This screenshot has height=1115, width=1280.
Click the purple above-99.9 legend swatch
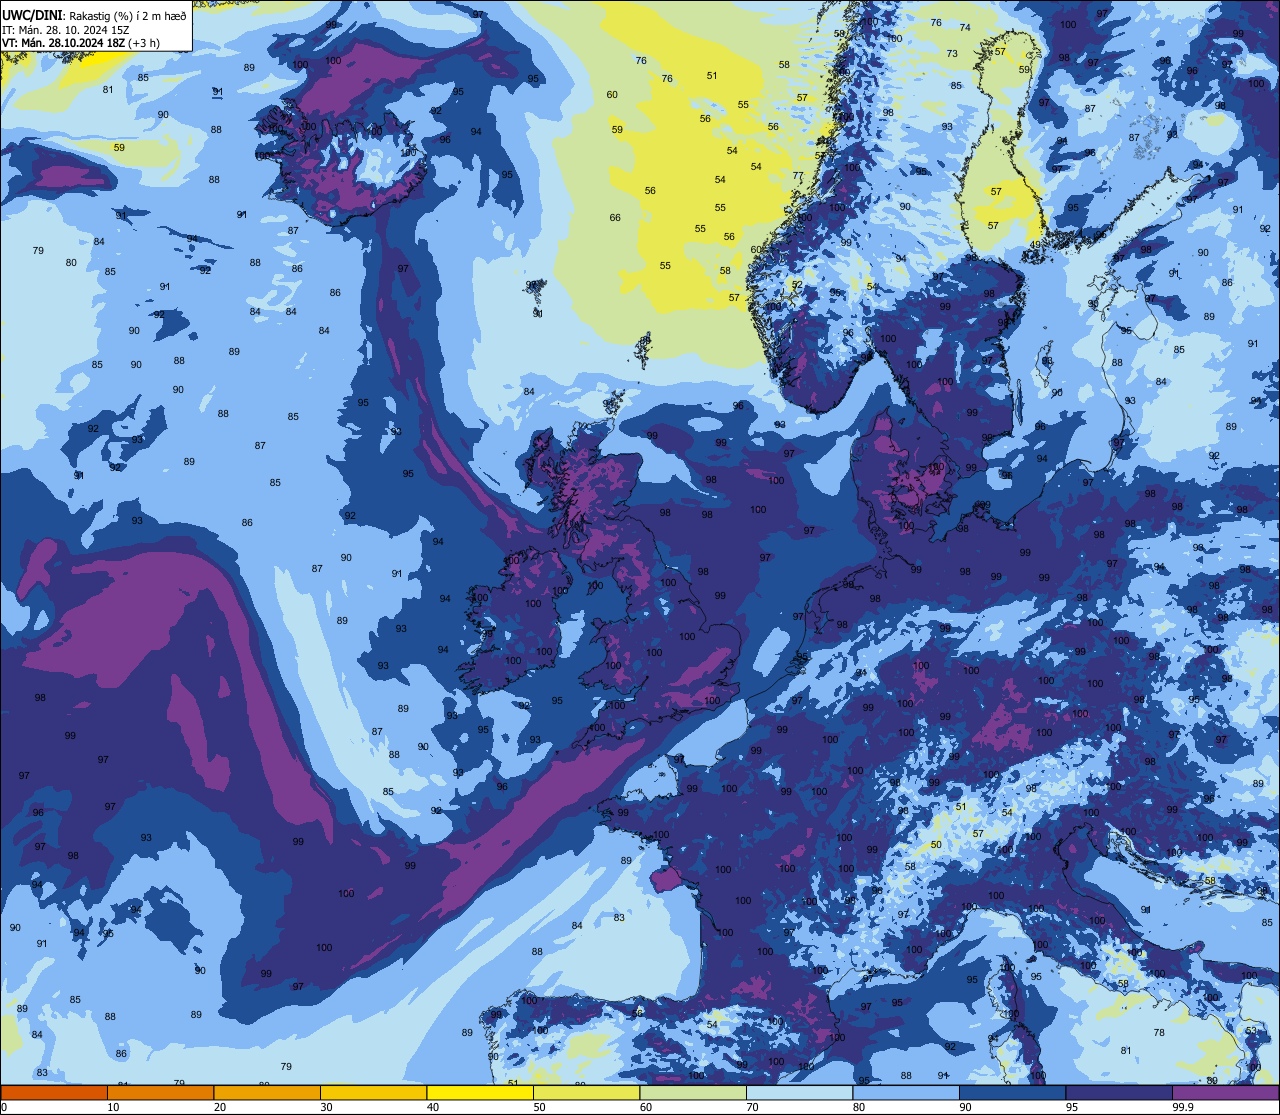tap(1225, 1093)
